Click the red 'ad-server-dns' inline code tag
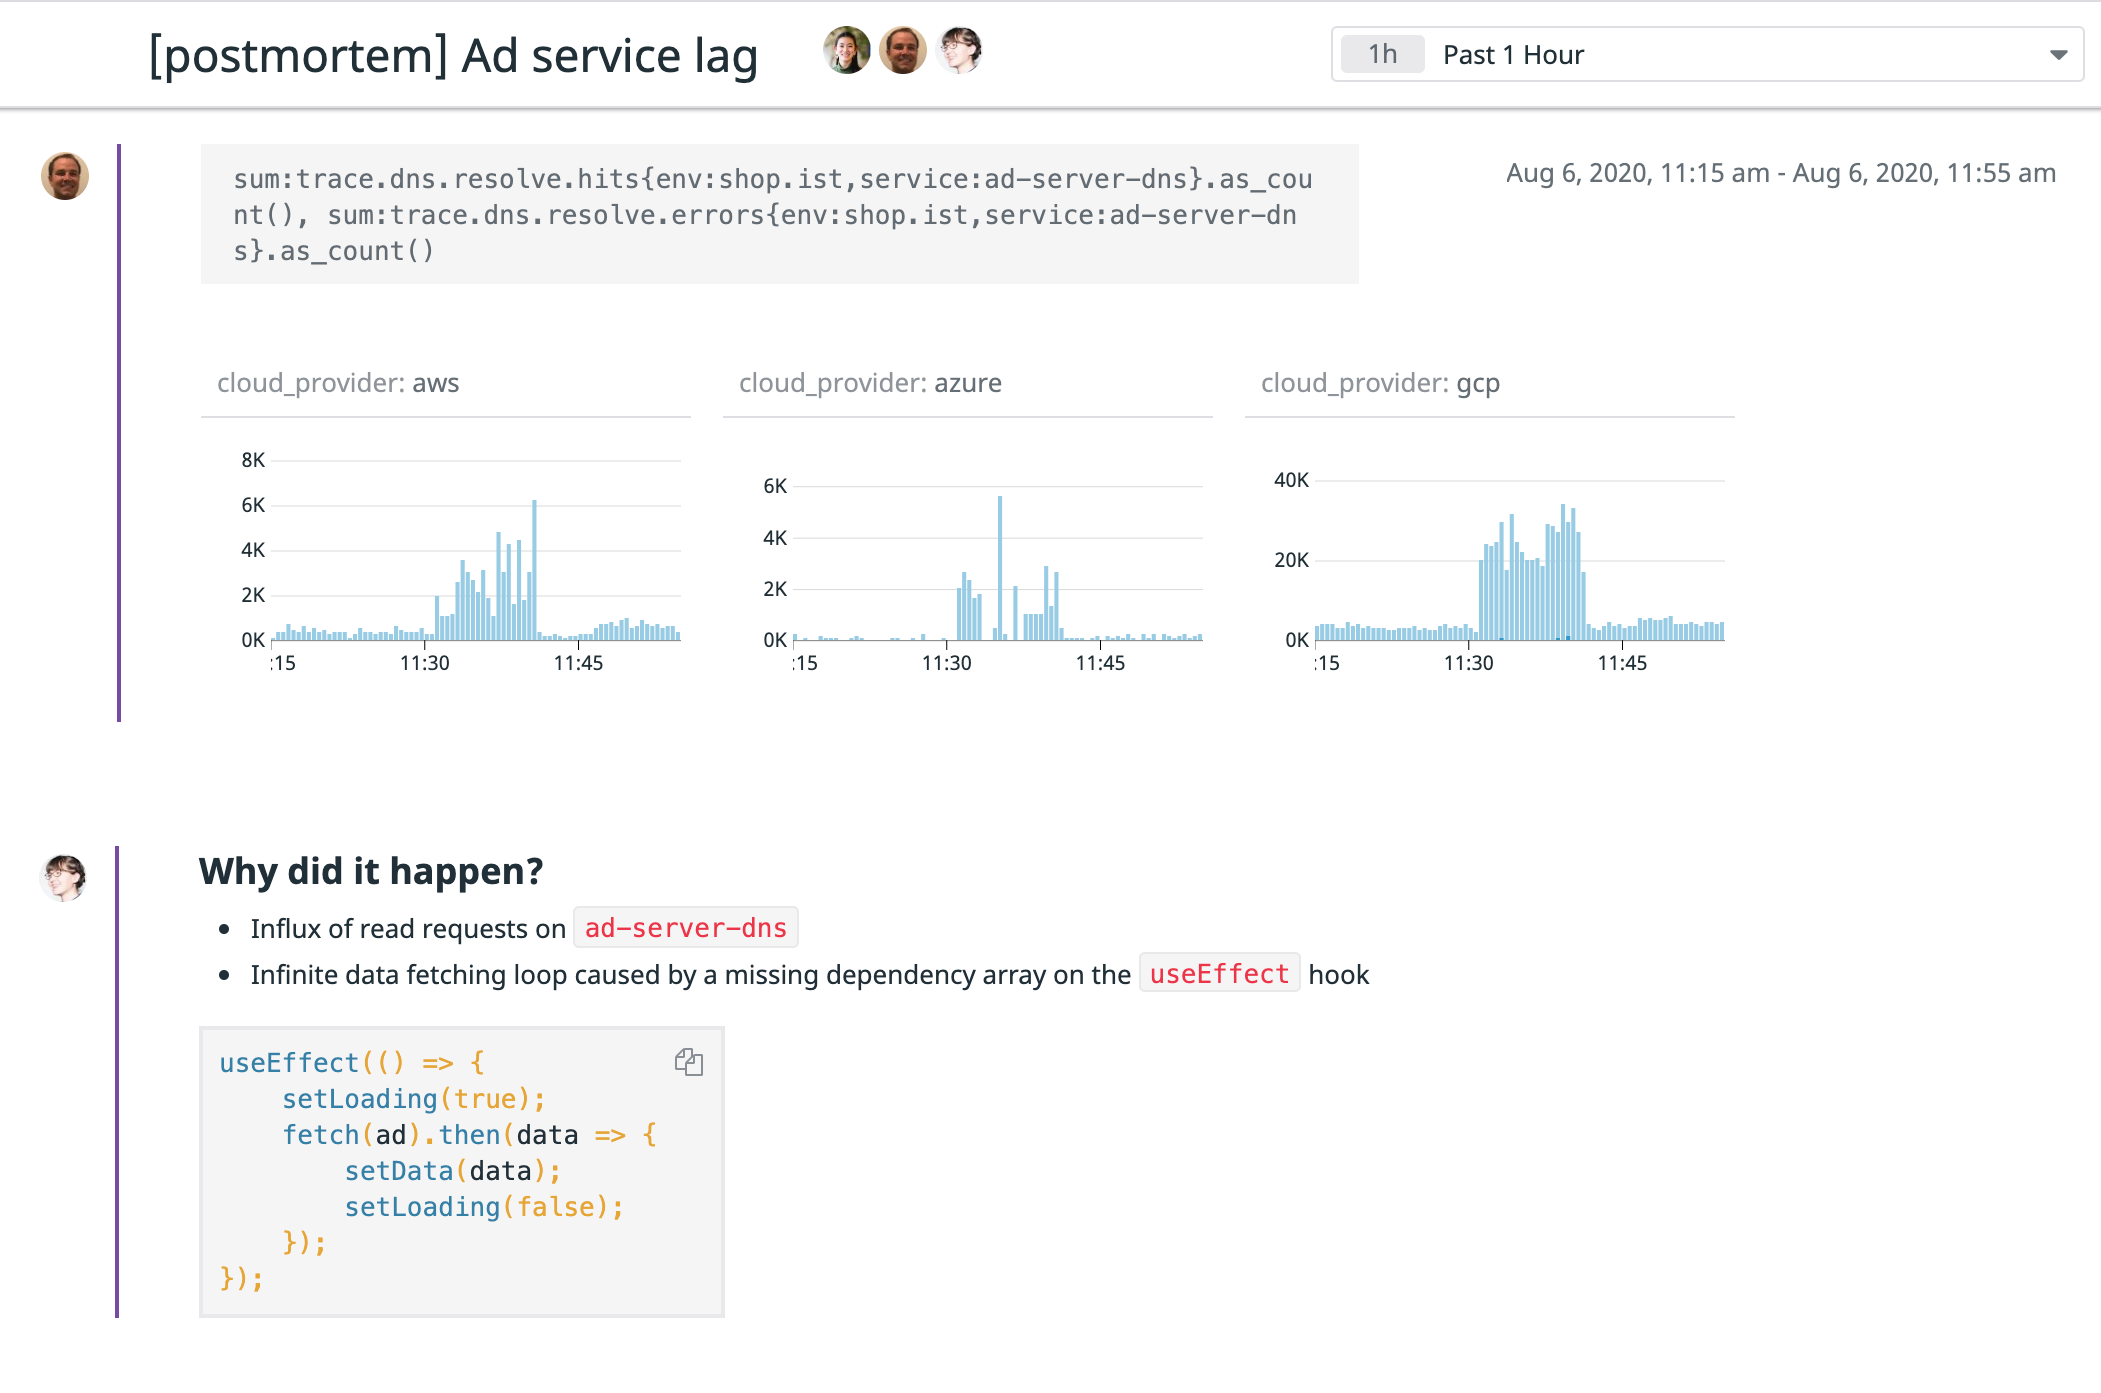 click(x=685, y=928)
